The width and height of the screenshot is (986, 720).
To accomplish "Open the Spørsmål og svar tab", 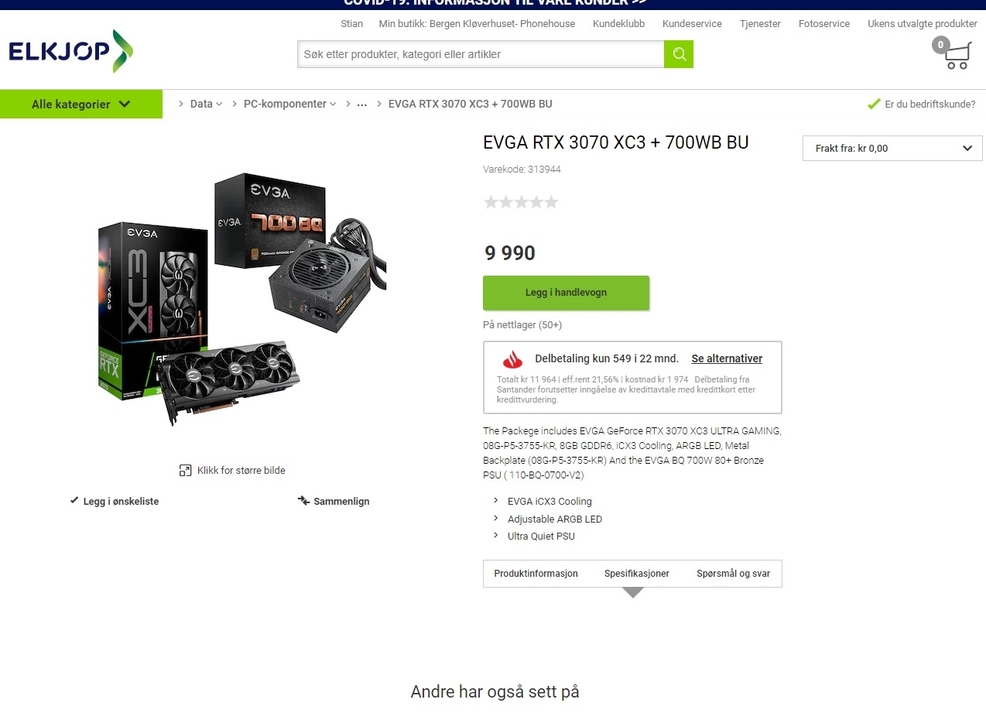I will tap(733, 573).
